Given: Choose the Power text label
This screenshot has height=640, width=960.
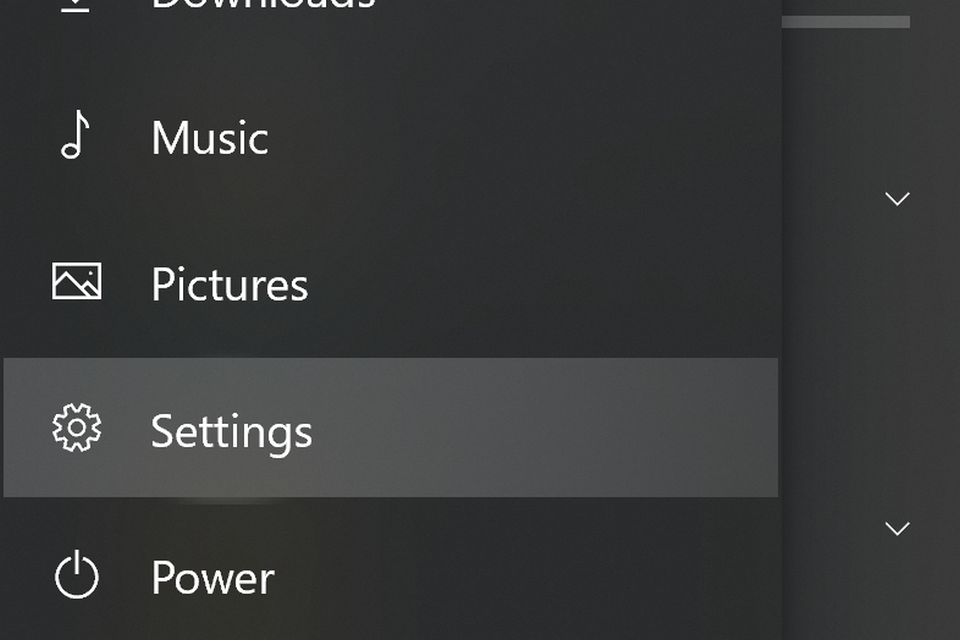Looking at the screenshot, I should click(212, 578).
